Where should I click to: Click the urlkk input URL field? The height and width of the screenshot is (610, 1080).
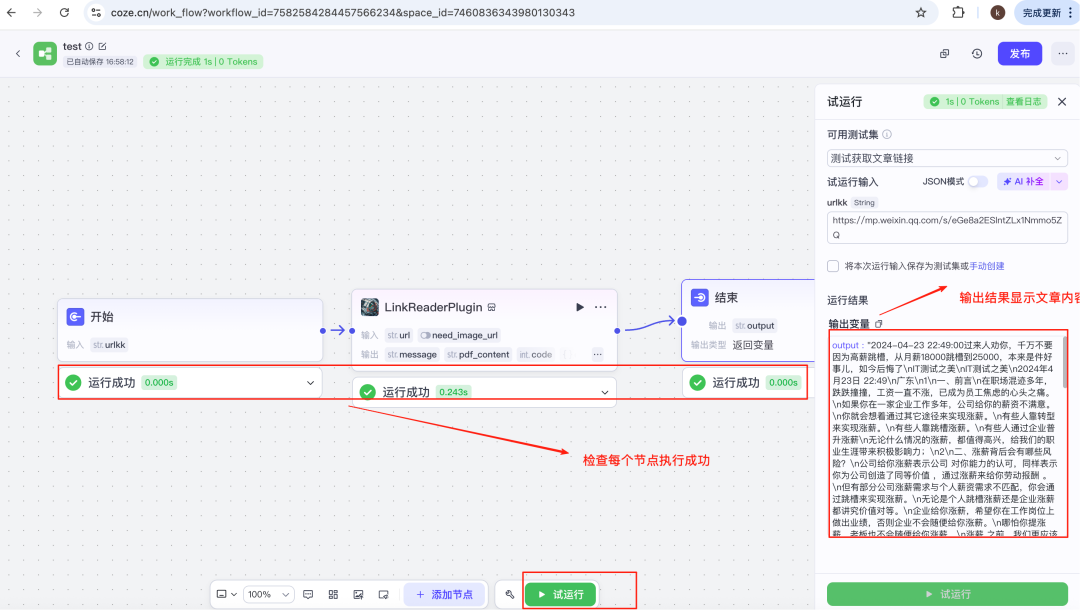947,227
